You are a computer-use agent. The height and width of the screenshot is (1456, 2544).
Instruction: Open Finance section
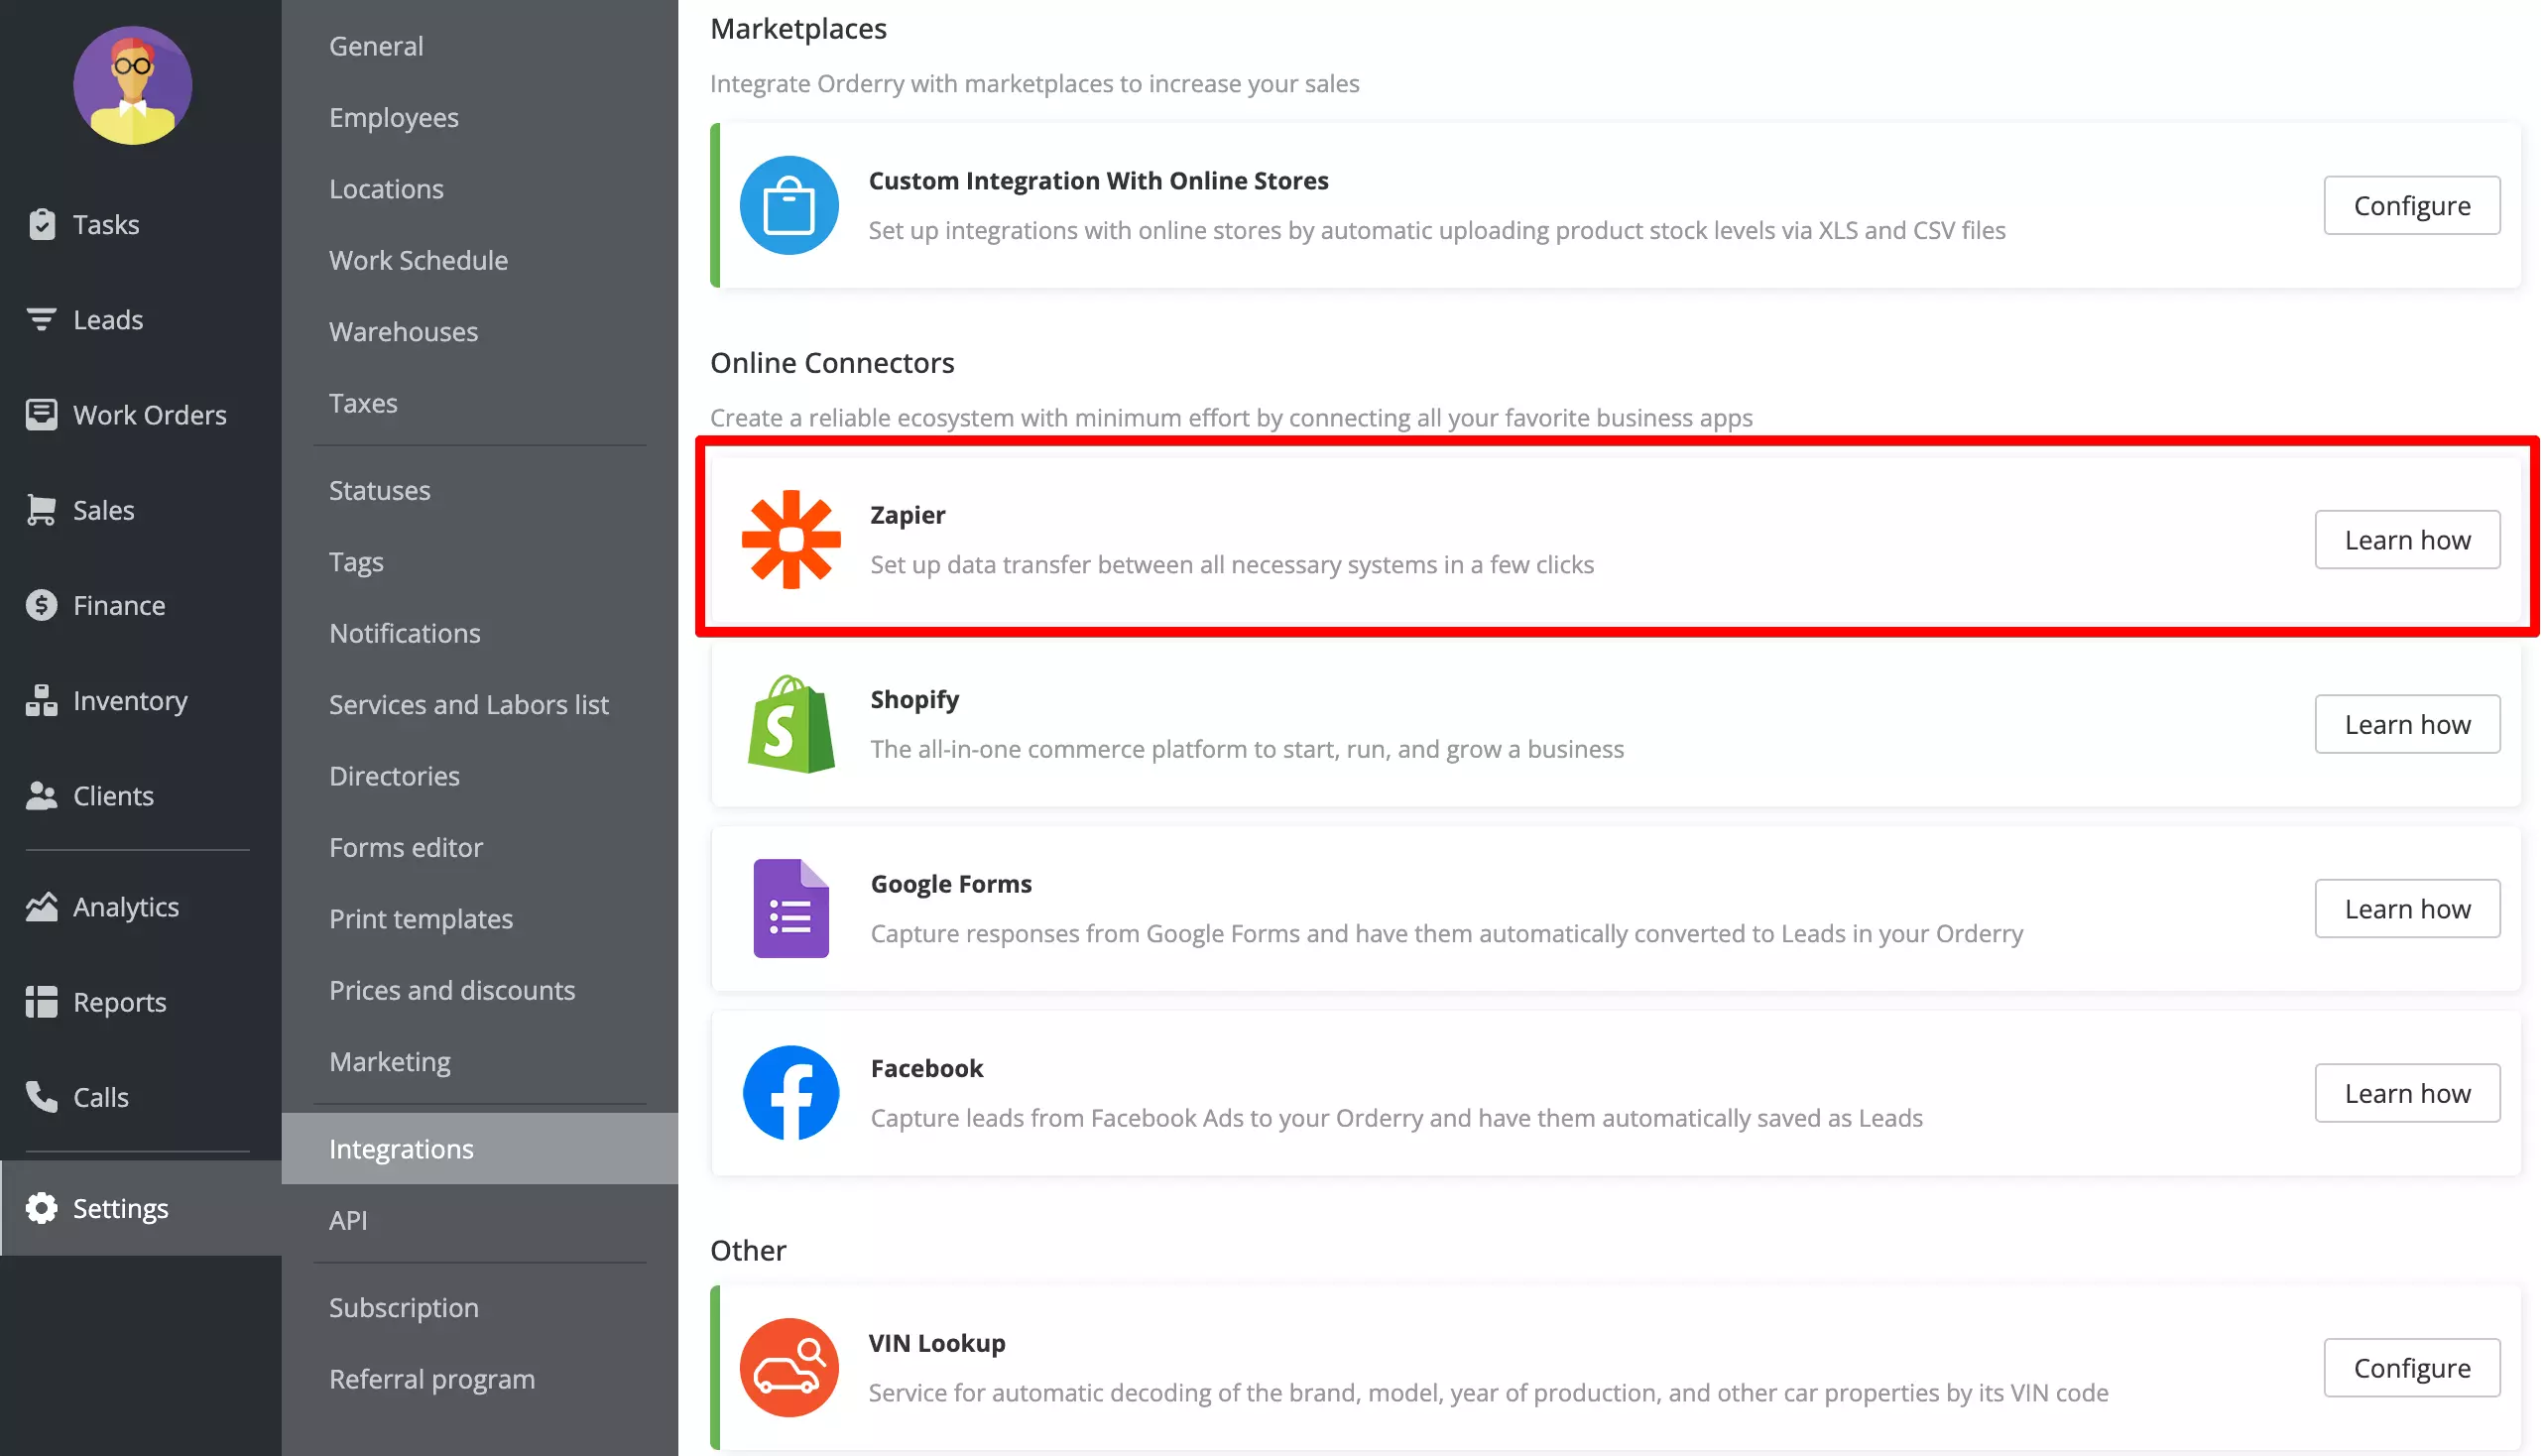pos(140,605)
